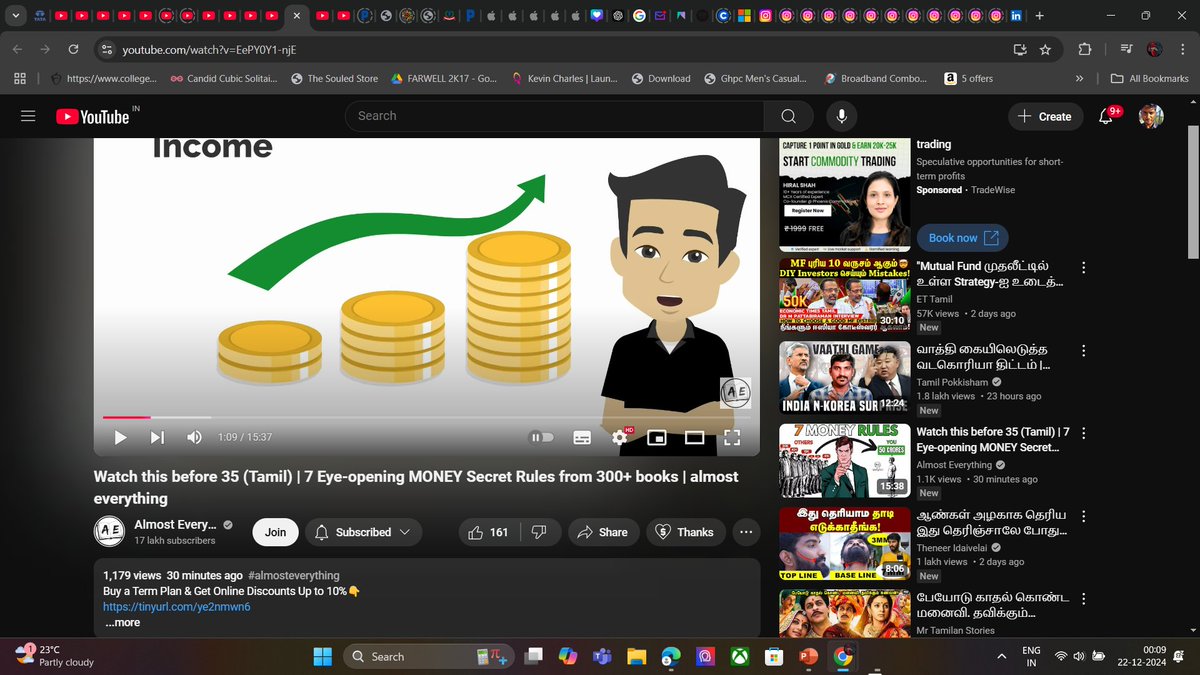Click Create button

pyautogui.click(x=1044, y=116)
